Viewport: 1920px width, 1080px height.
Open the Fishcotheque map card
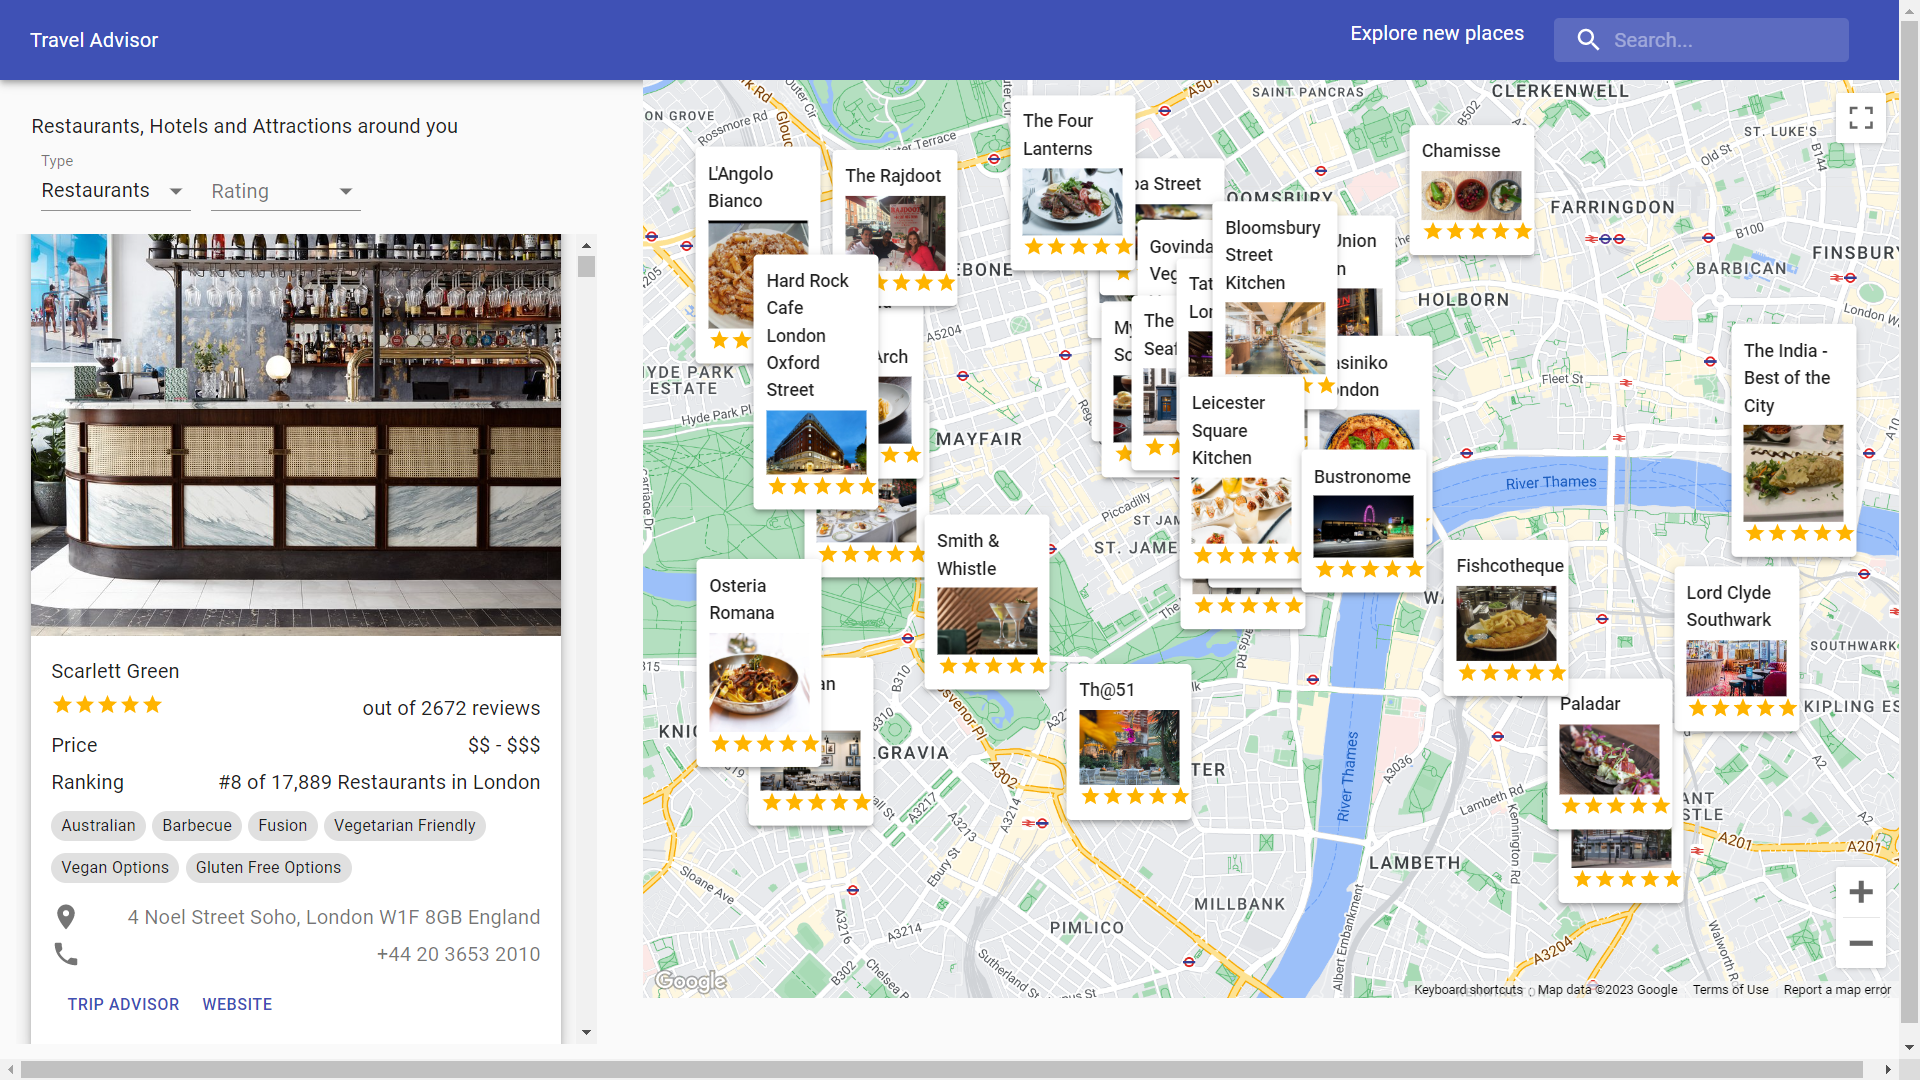point(1506,618)
